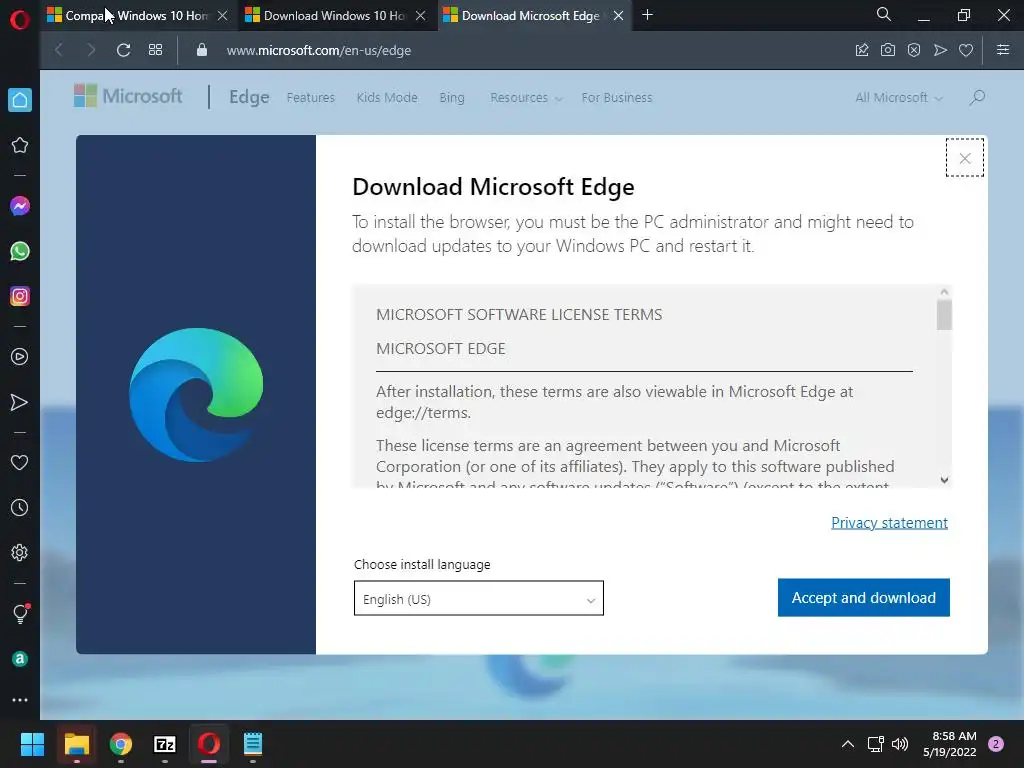The height and width of the screenshot is (768, 1024).
Task: Open Settings gear in Opera sidebar
Action: [x=20, y=552]
